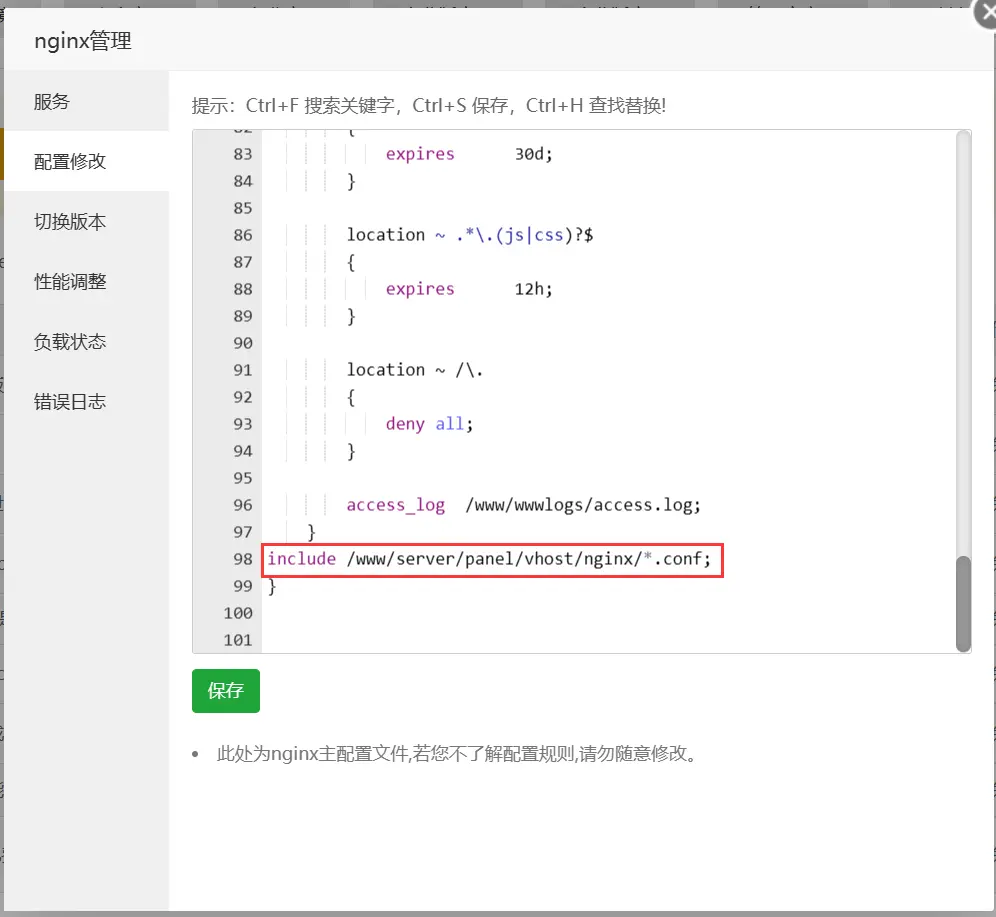Select the location ~ .*\.(js|css) line
The width and height of the screenshot is (996, 917).
(470, 234)
